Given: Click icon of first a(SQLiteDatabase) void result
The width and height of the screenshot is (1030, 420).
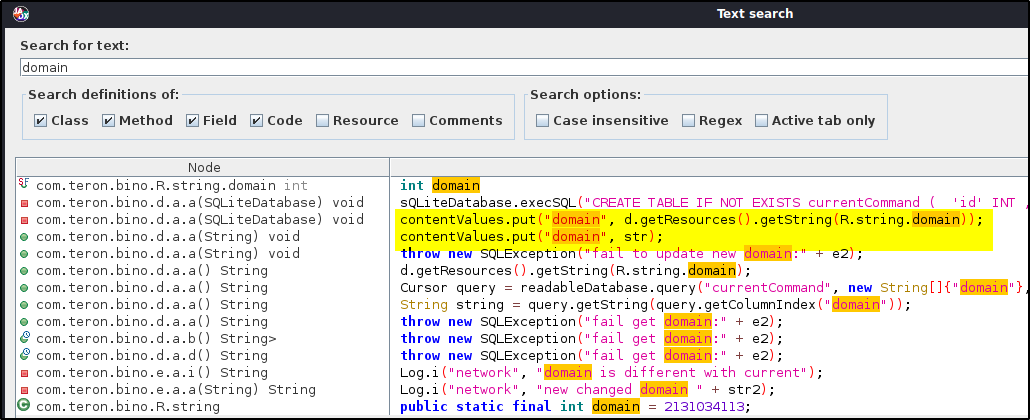Looking at the screenshot, I should [x=24, y=203].
